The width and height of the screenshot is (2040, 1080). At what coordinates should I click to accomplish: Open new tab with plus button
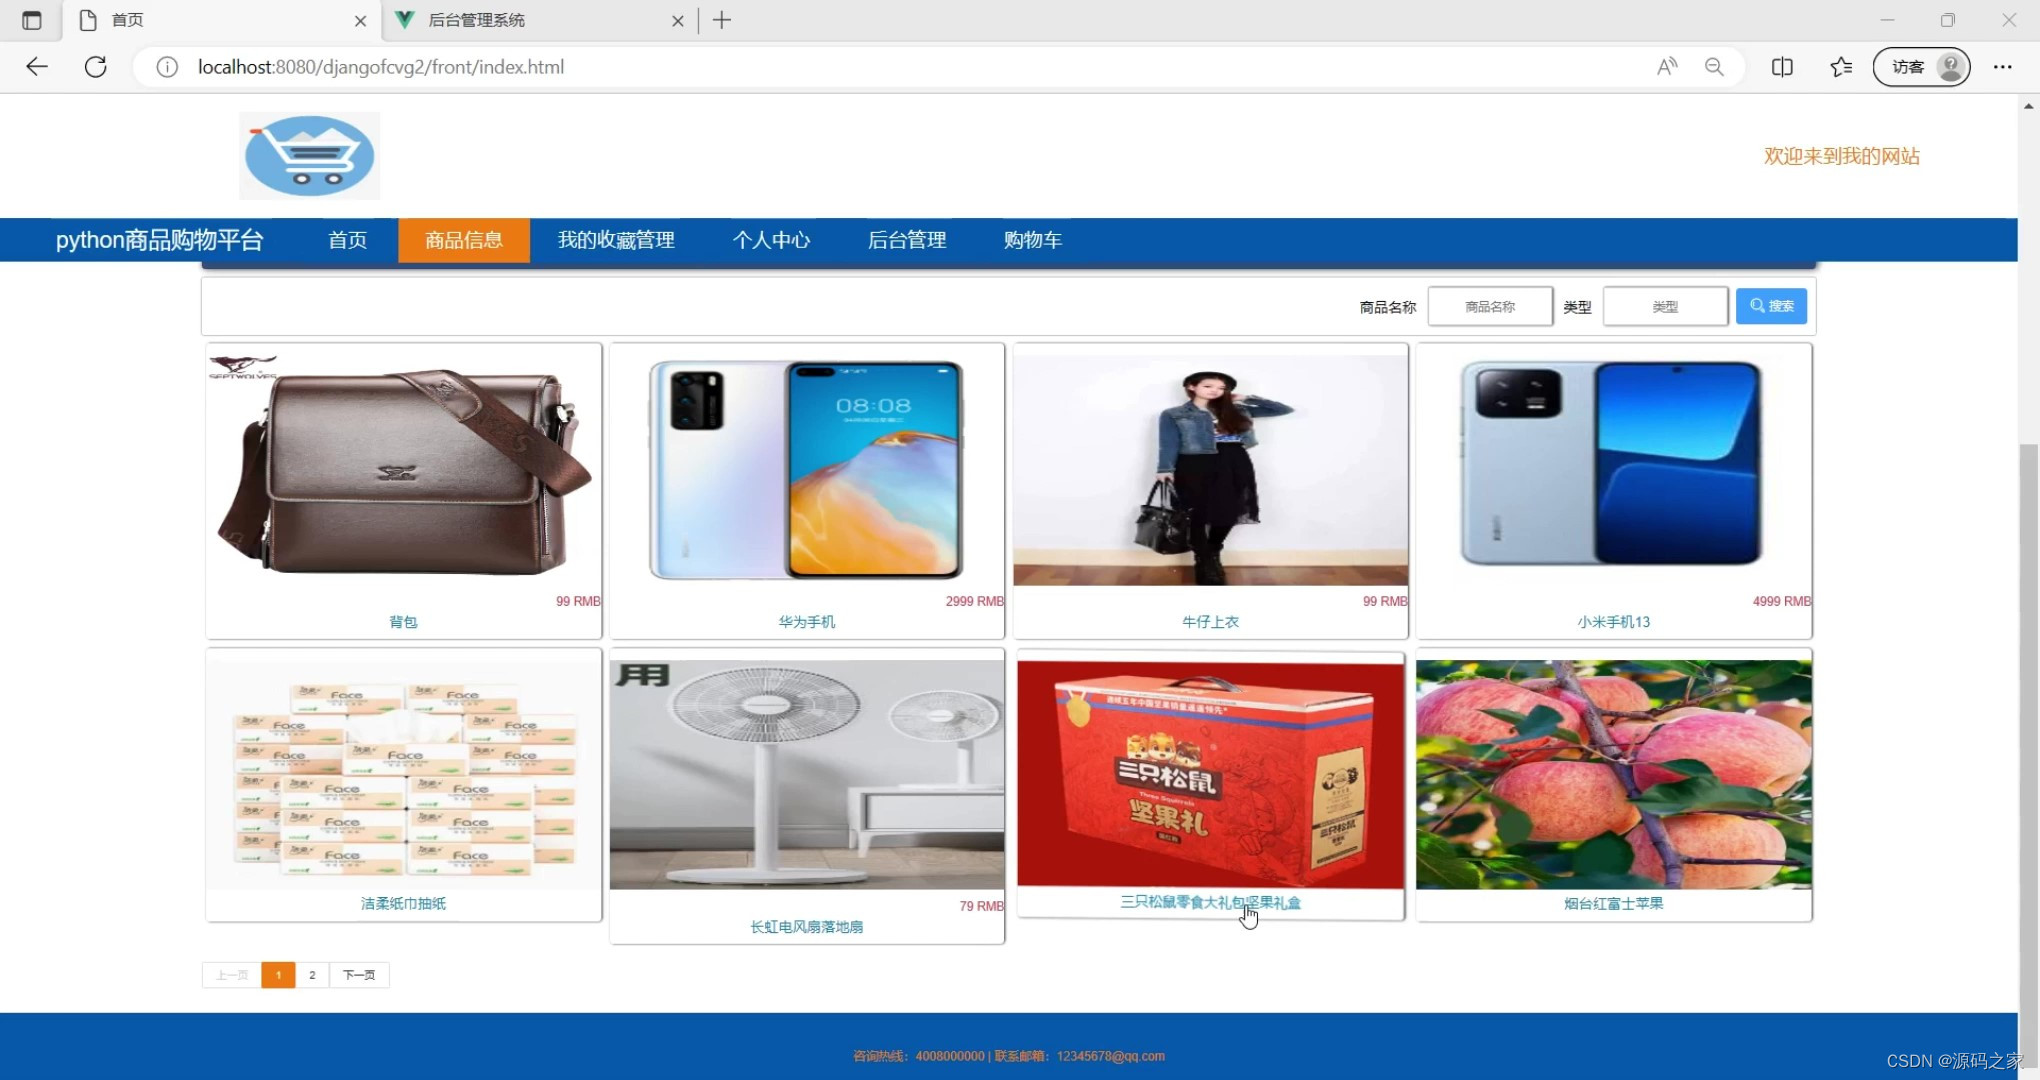[722, 20]
